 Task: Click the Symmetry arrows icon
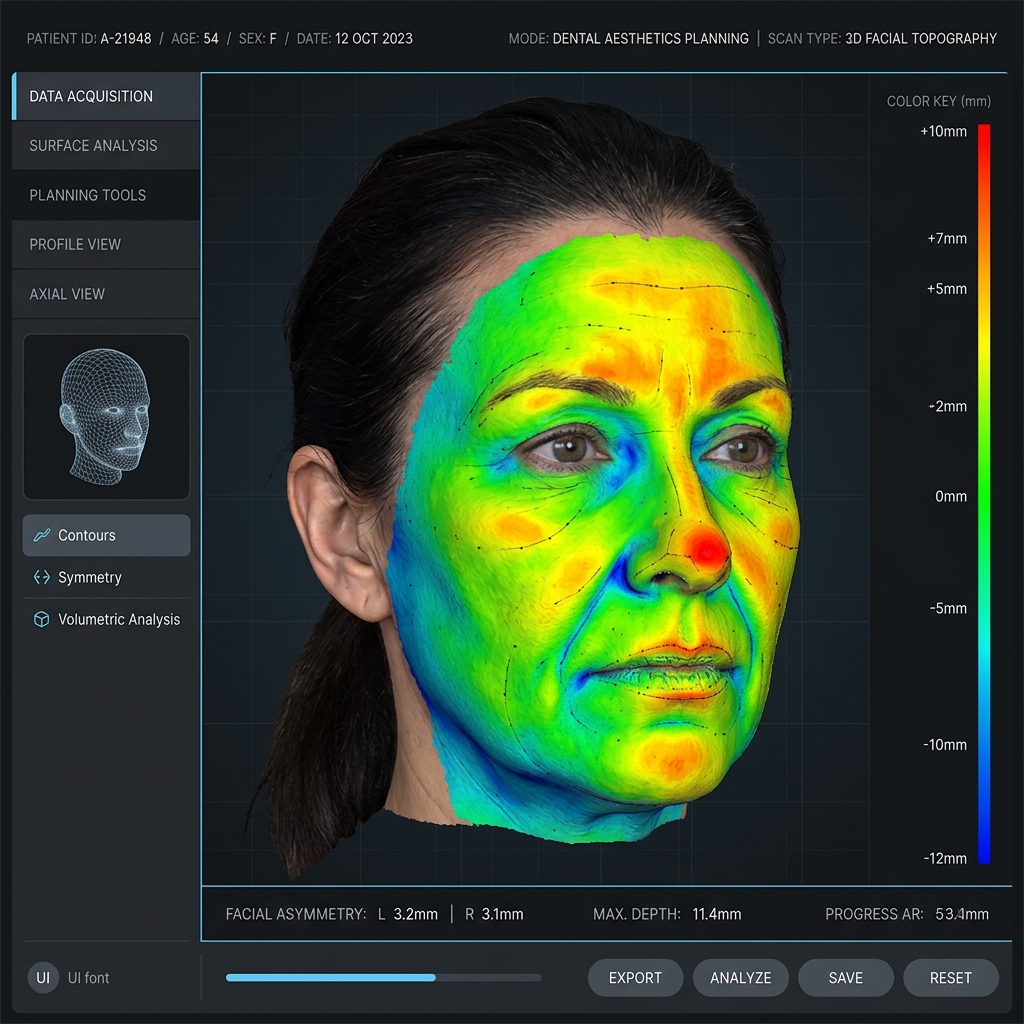42,577
